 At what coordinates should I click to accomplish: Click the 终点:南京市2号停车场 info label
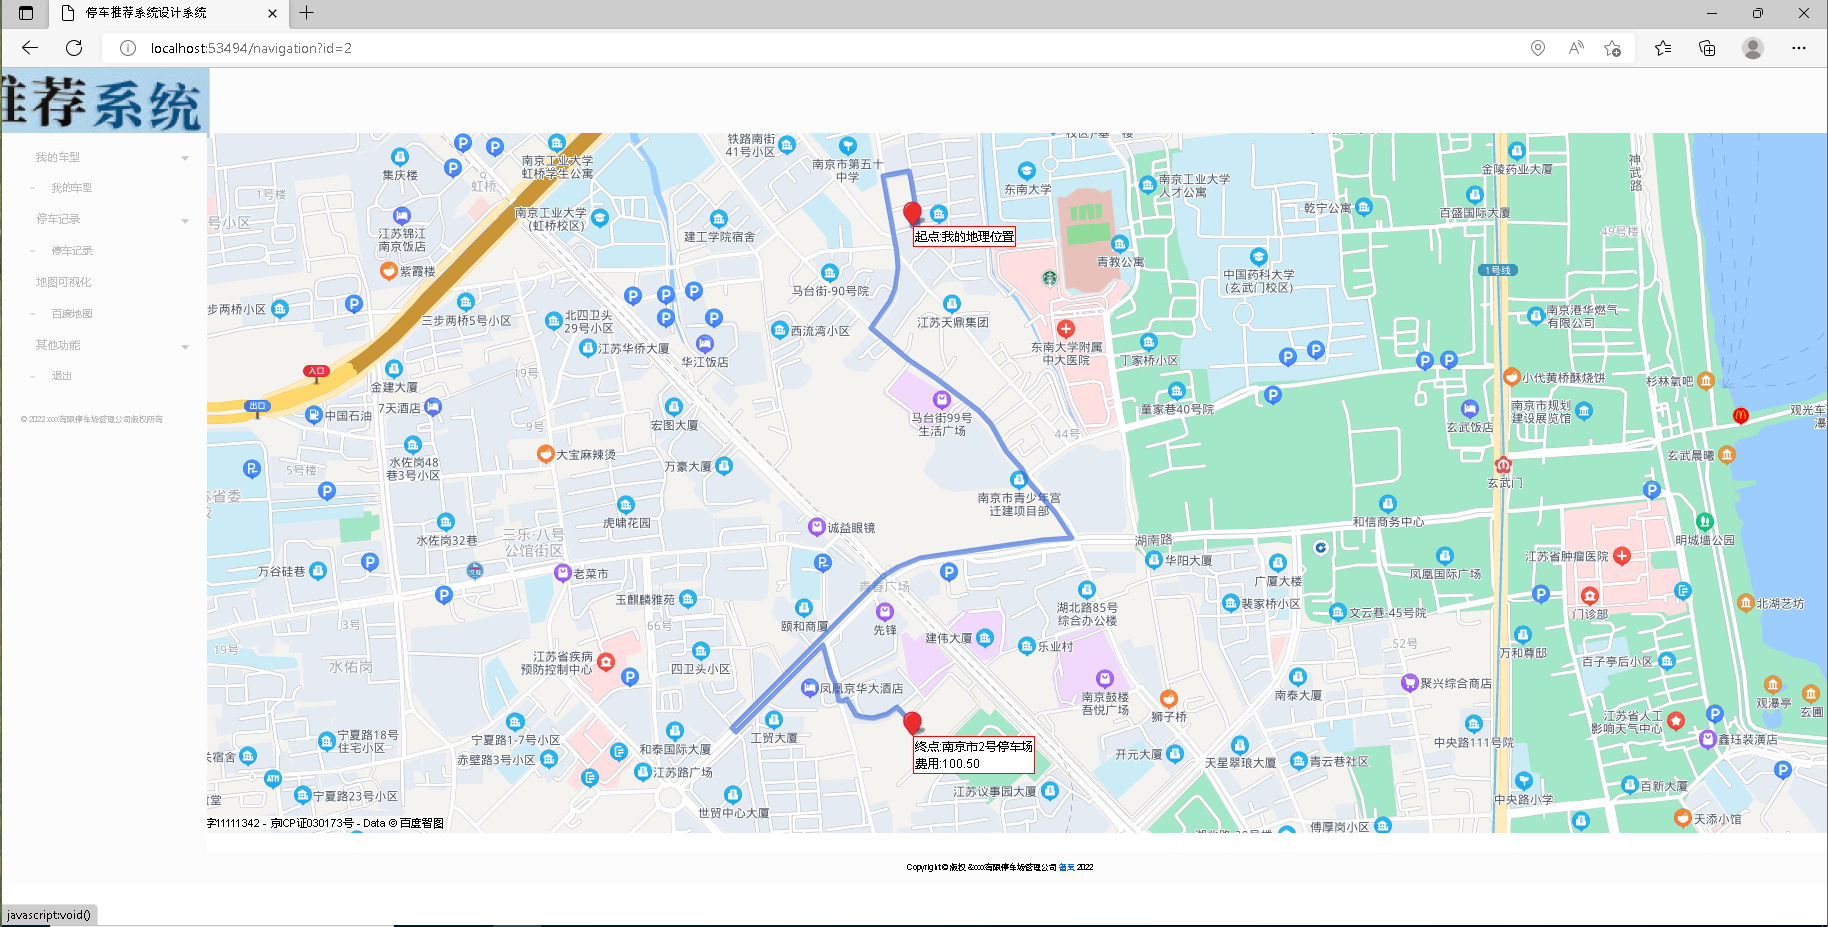click(x=973, y=755)
